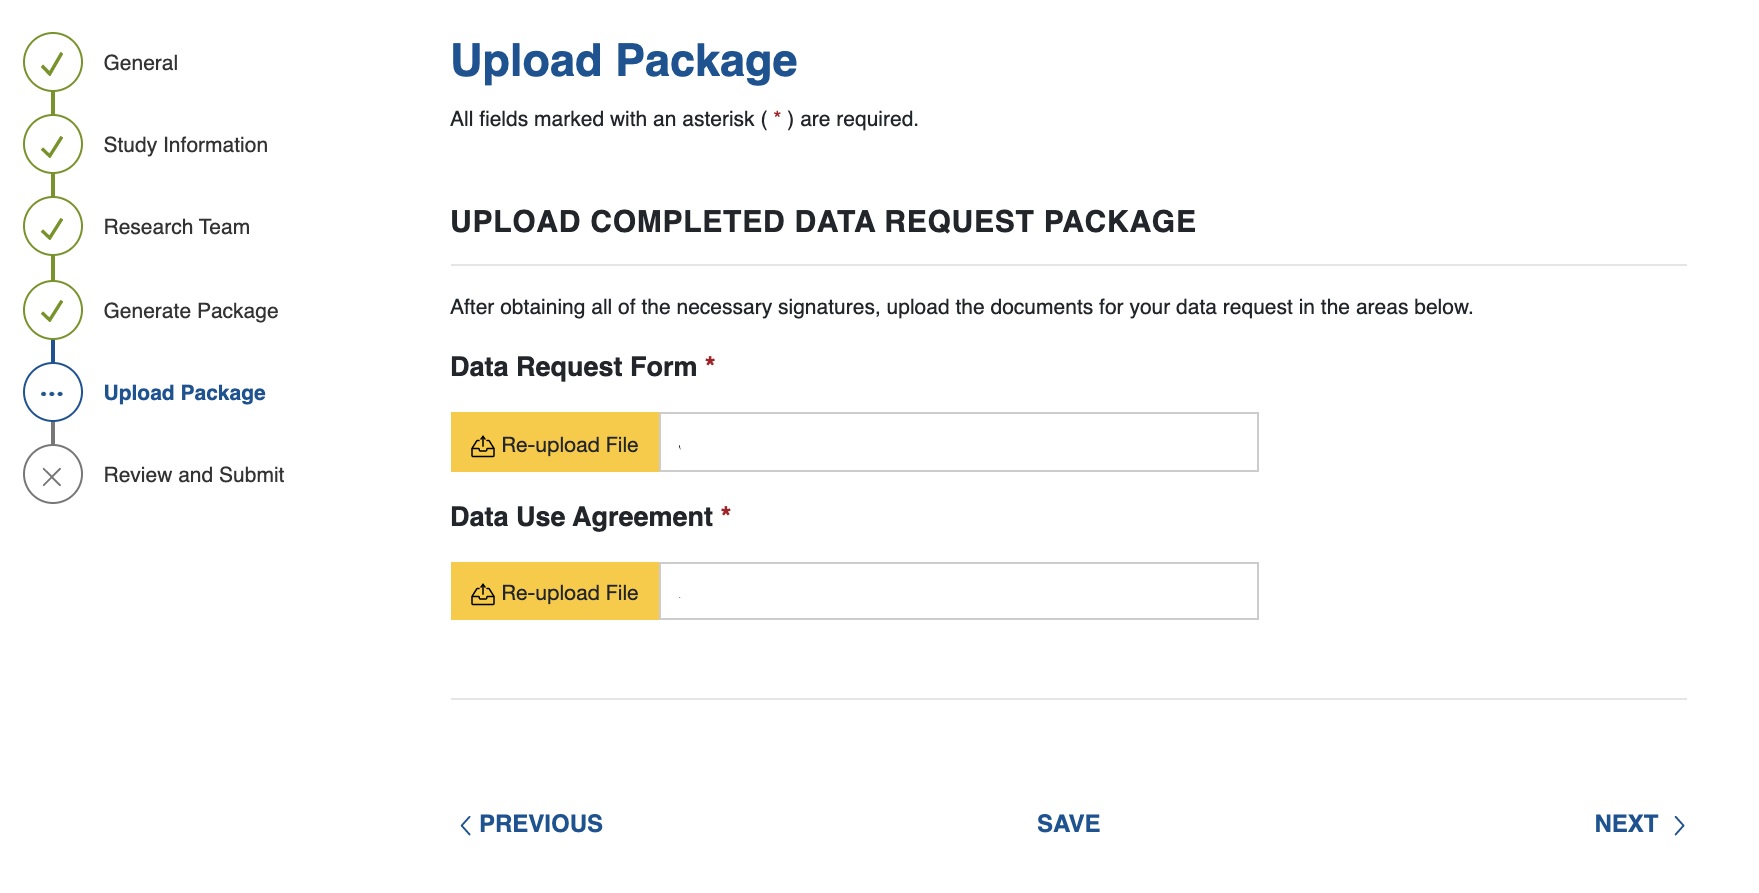Click the Data Request Form filename field
This screenshot has height=893, width=1759.
tap(958, 442)
